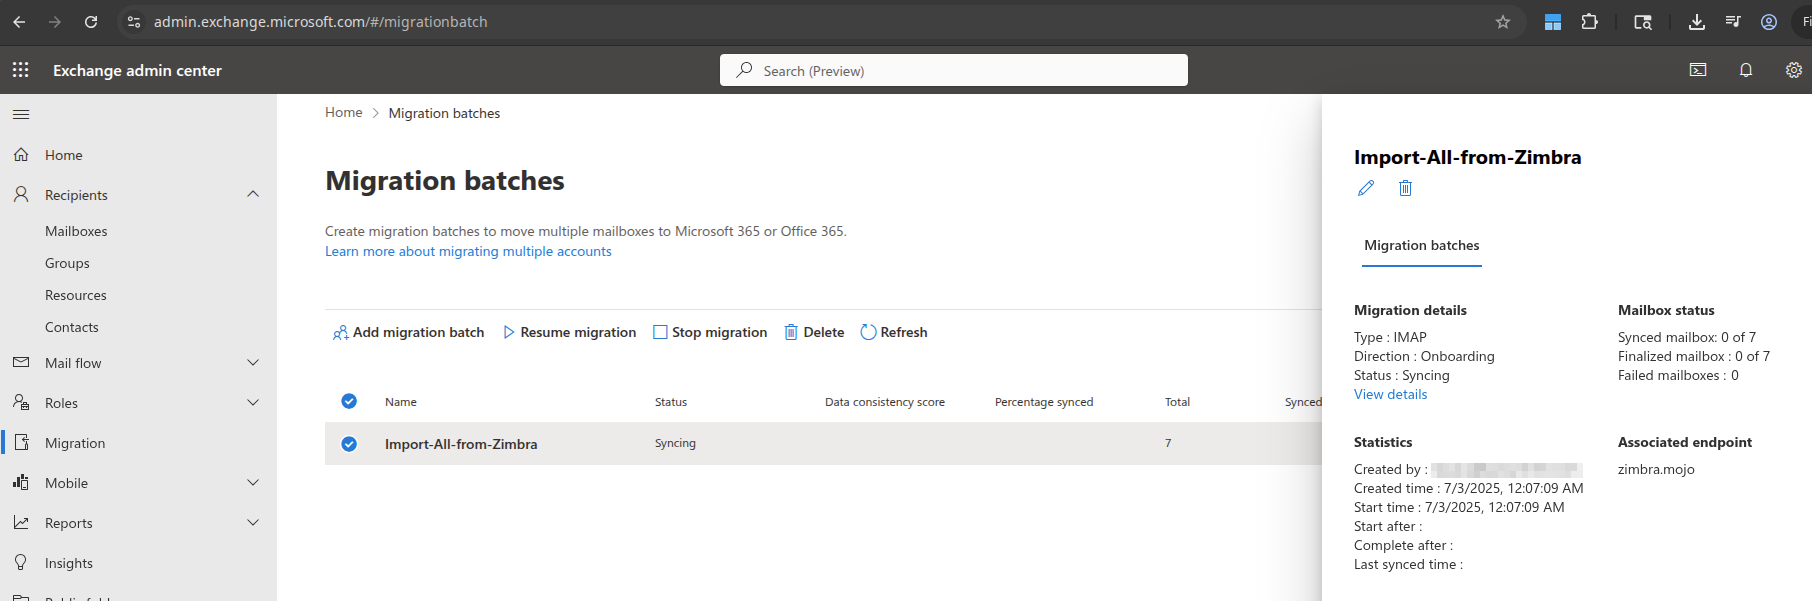Click the Syncing status cell in the table
The height and width of the screenshot is (601, 1812).
675,443
